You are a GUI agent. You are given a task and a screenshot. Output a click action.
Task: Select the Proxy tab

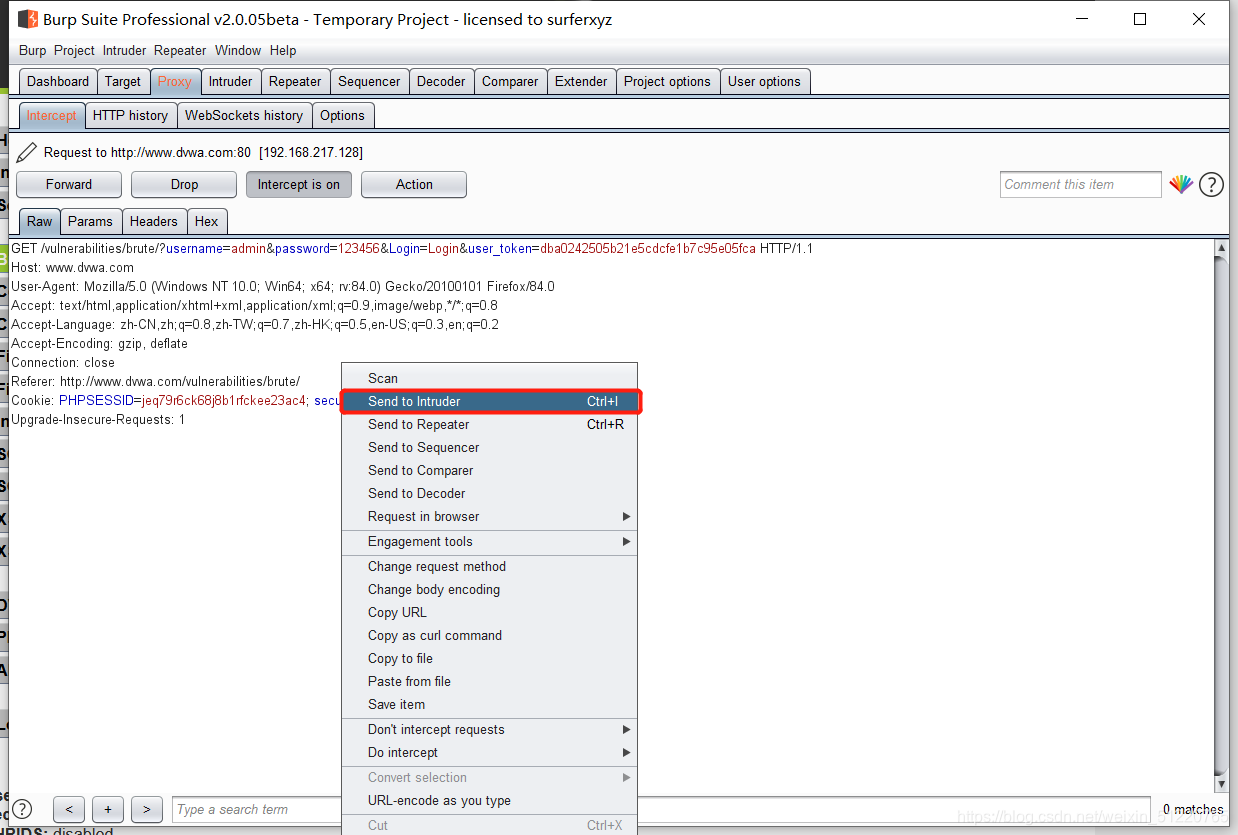pyautogui.click(x=174, y=81)
